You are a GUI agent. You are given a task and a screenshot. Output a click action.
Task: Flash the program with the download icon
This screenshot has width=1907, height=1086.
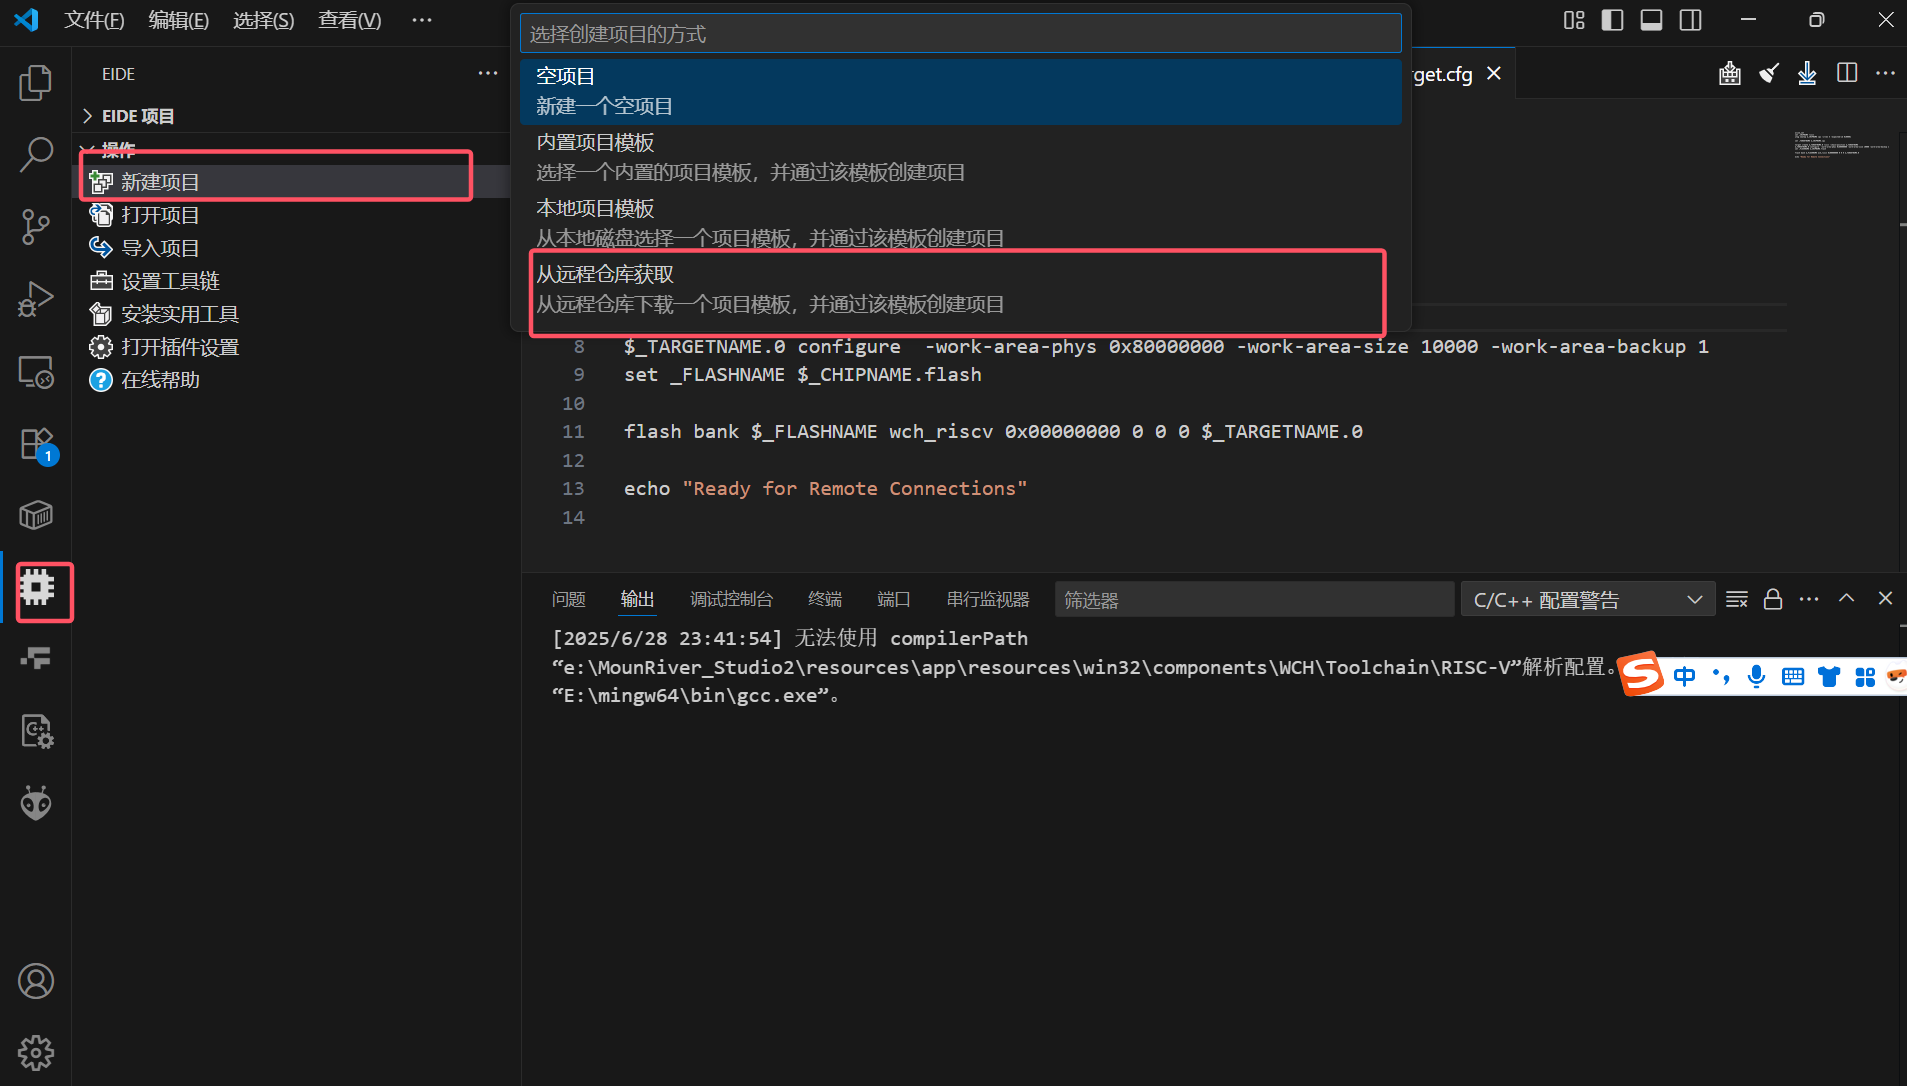1806,73
